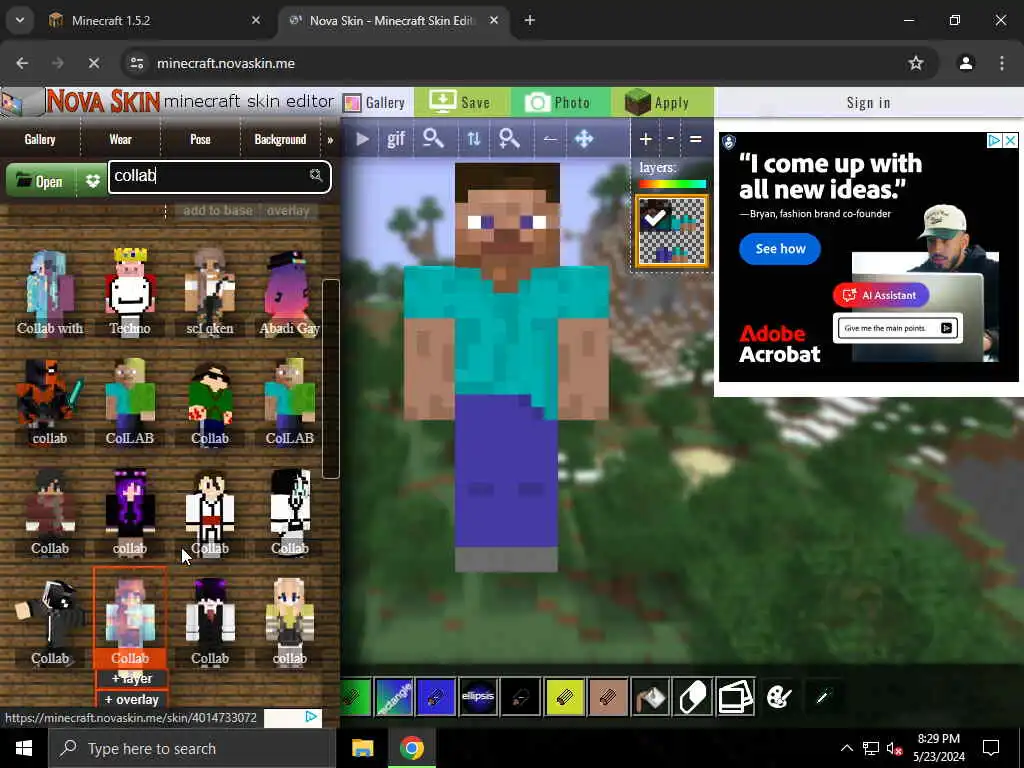Apply the skin with the Apply button

[x=660, y=103]
